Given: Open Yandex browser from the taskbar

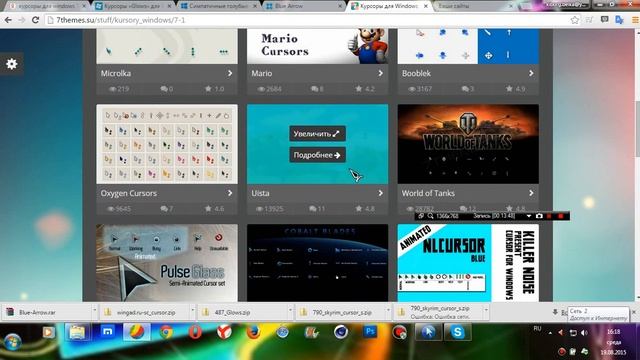Looking at the screenshot, I should (x=224, y=333).
